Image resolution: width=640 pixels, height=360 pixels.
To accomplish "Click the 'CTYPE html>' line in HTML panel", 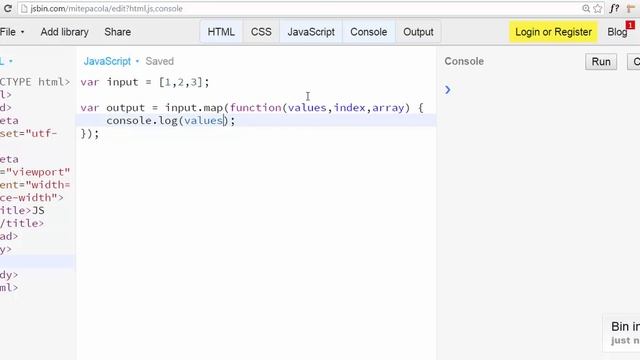I will pos(35,82).
